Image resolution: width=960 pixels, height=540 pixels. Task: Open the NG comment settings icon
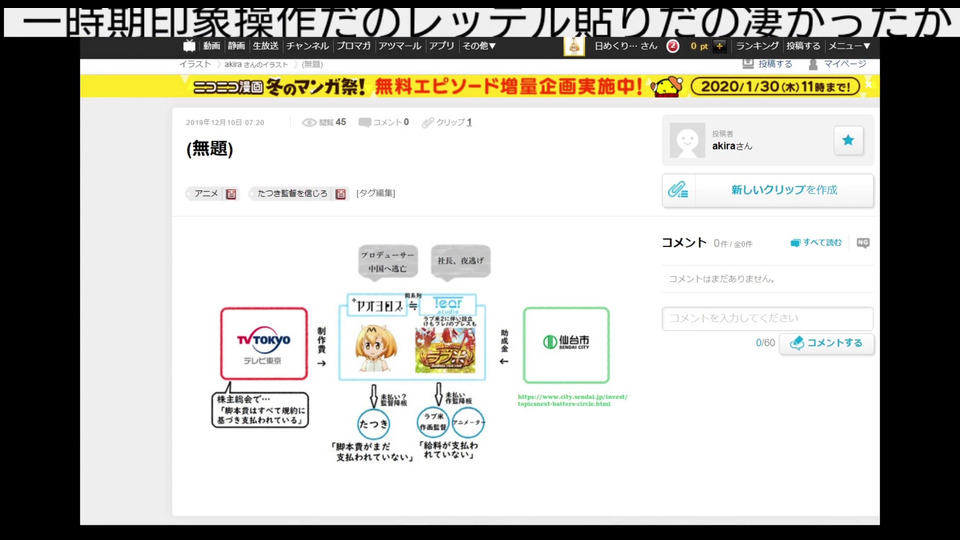(x=863, y=242)
